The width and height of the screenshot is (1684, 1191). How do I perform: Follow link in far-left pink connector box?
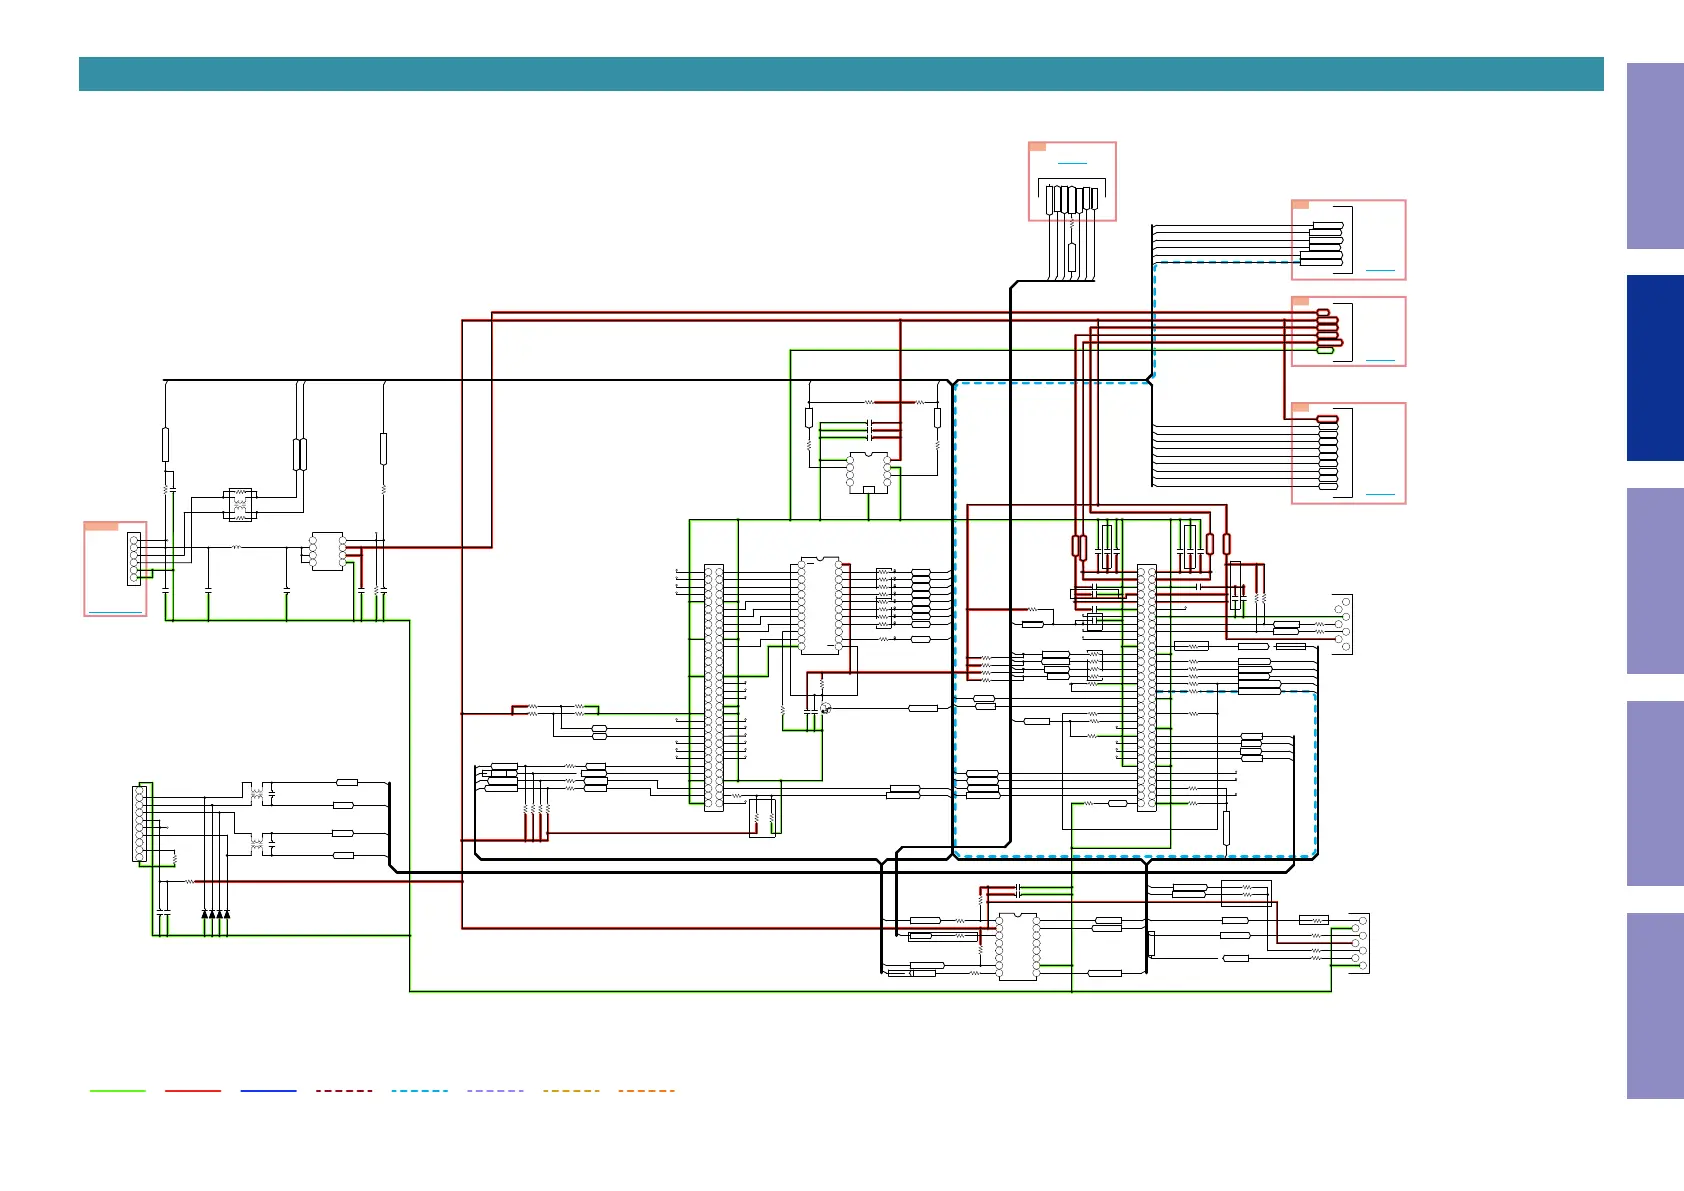coord(115,611)
